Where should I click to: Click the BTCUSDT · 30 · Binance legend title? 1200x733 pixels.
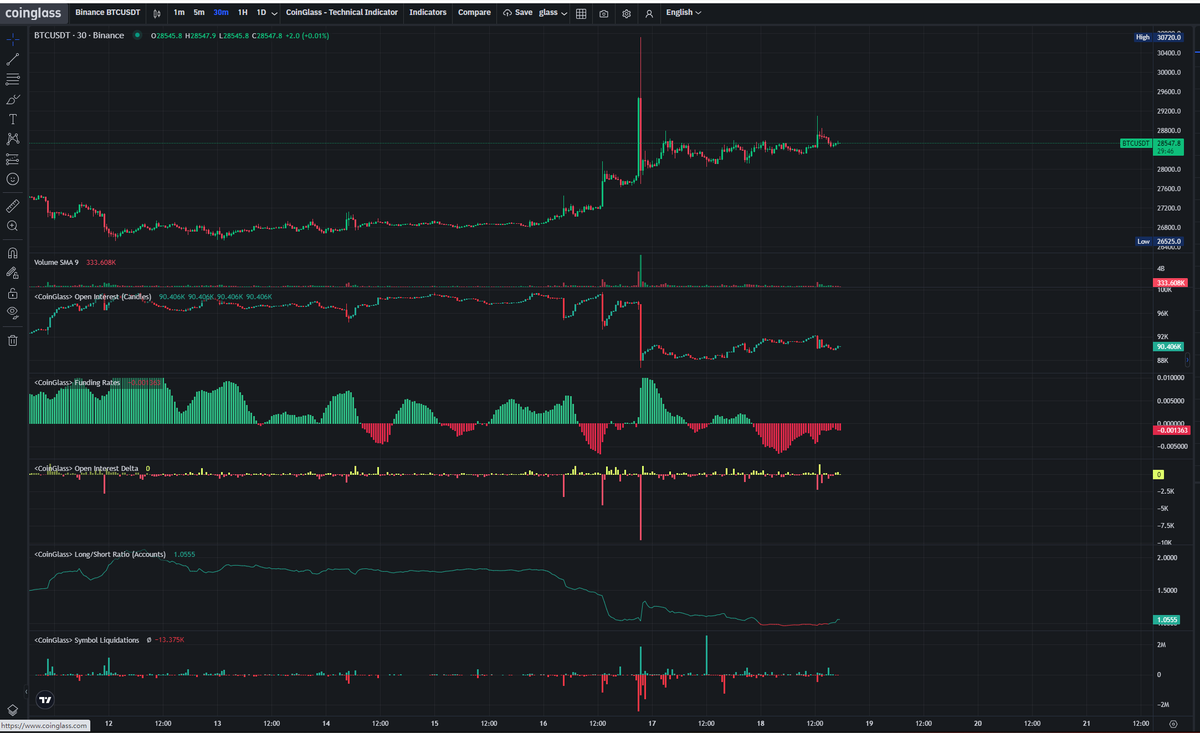tap(79, 35)
